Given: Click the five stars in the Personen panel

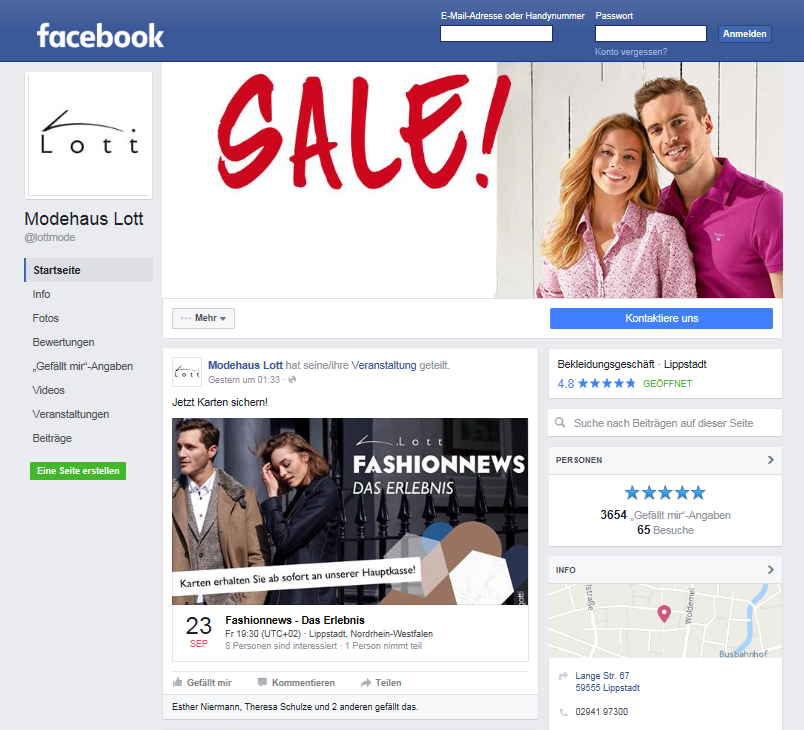Looking at the screenshot, I should [665, 493].
